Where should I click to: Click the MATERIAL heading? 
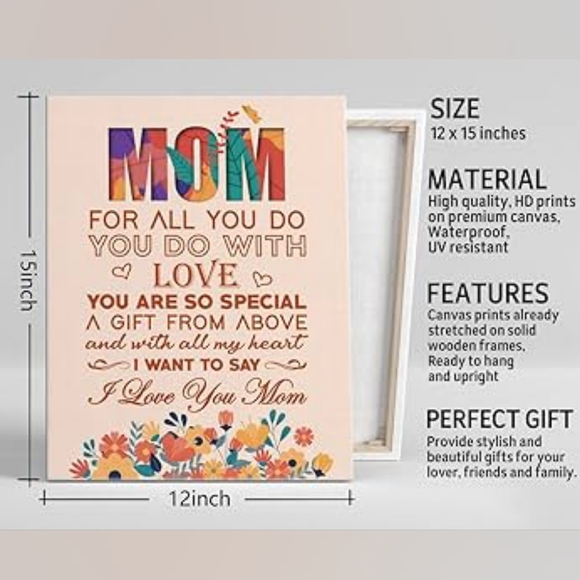pyautogui.click(x=487, y=179)
